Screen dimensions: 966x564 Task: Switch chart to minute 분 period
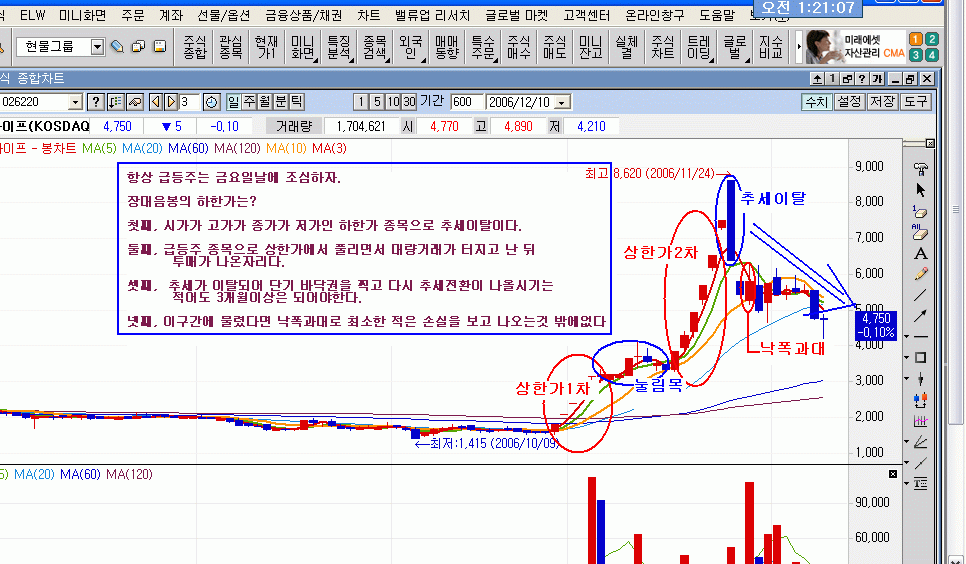(281, 102)
